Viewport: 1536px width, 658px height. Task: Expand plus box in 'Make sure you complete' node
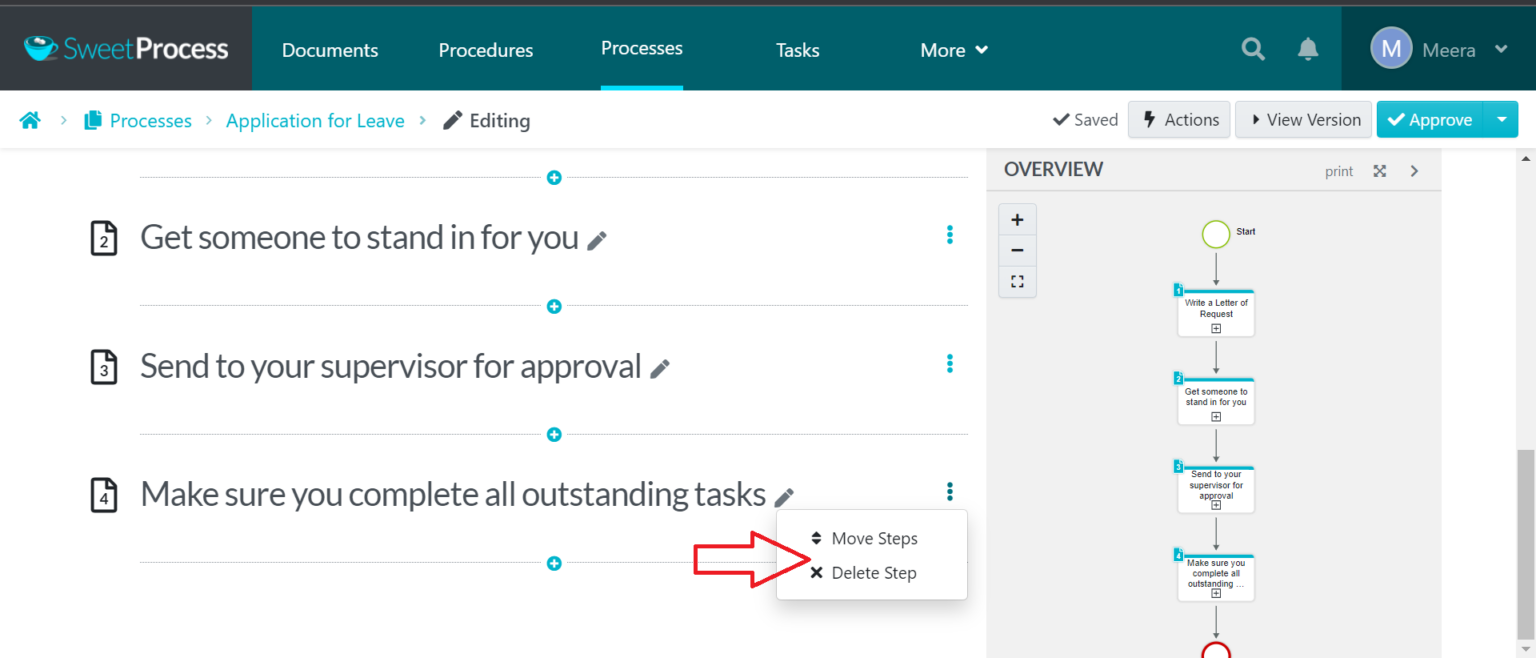coord(1216,593)
